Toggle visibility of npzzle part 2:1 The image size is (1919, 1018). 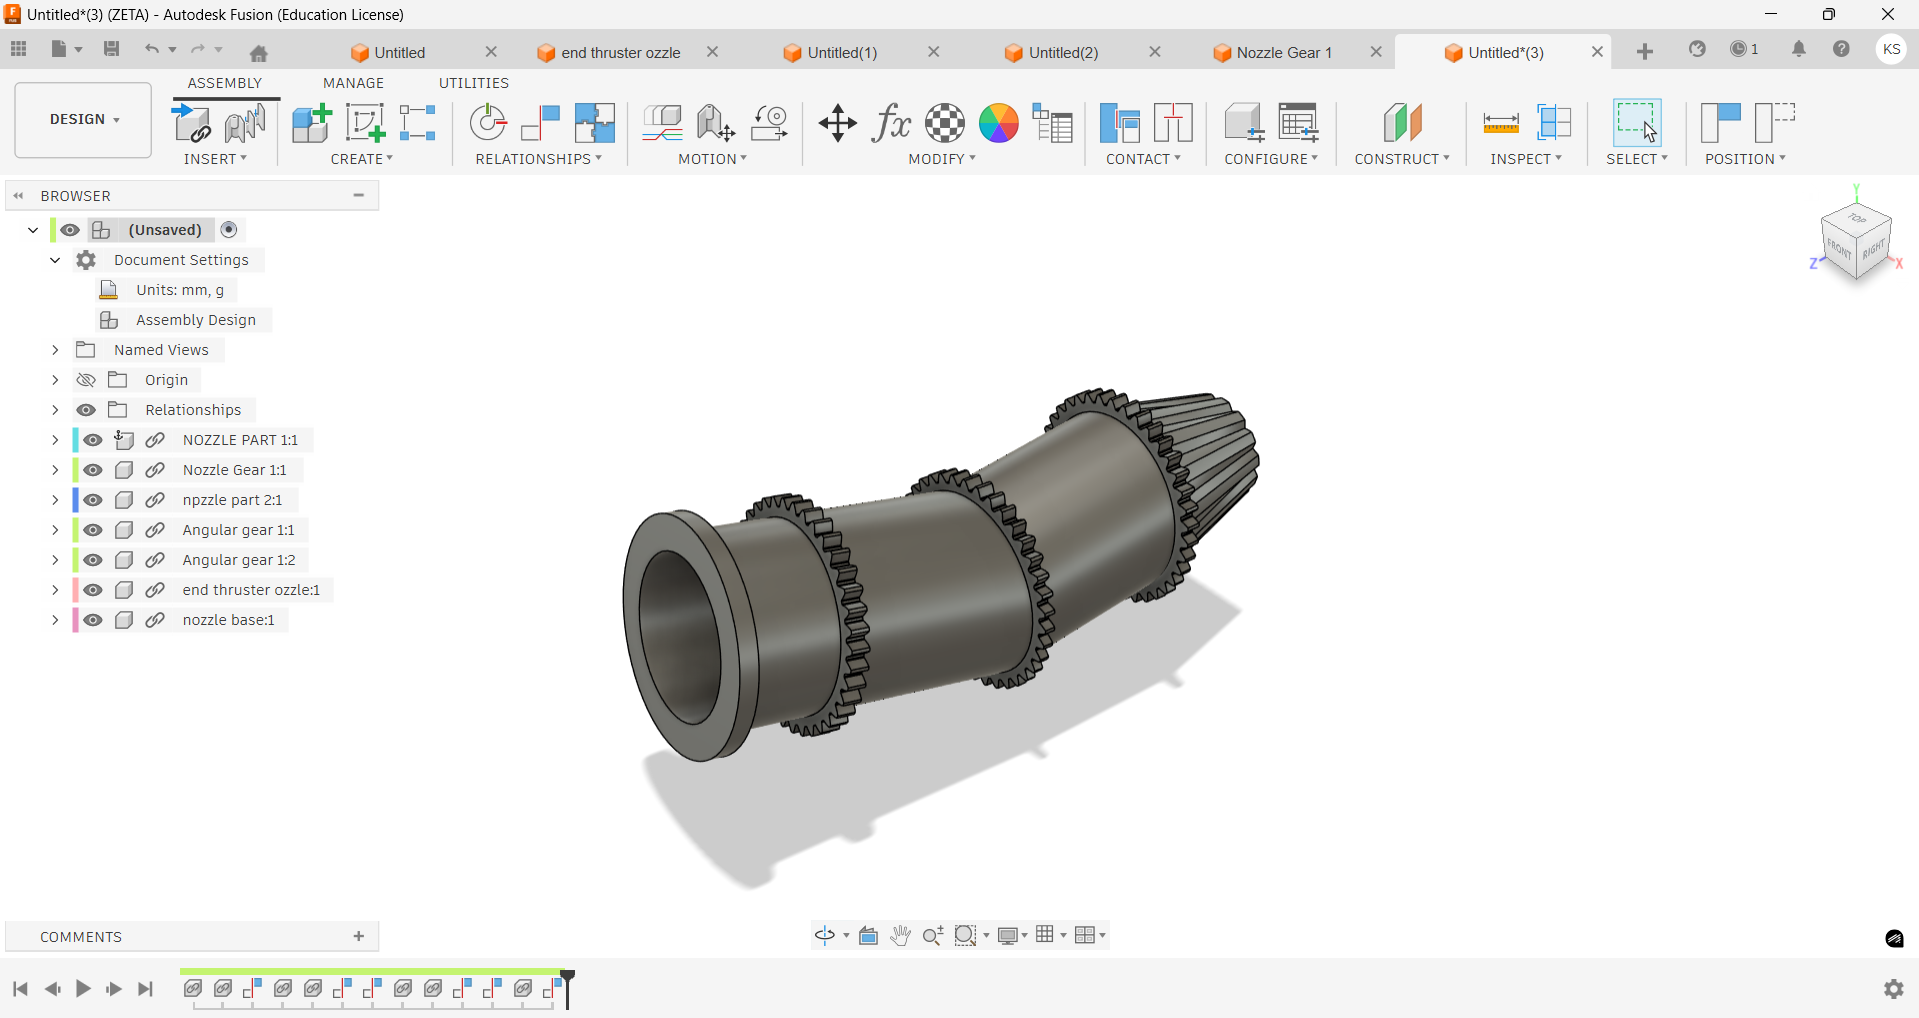pyautogui.click(x=93, y=500)
